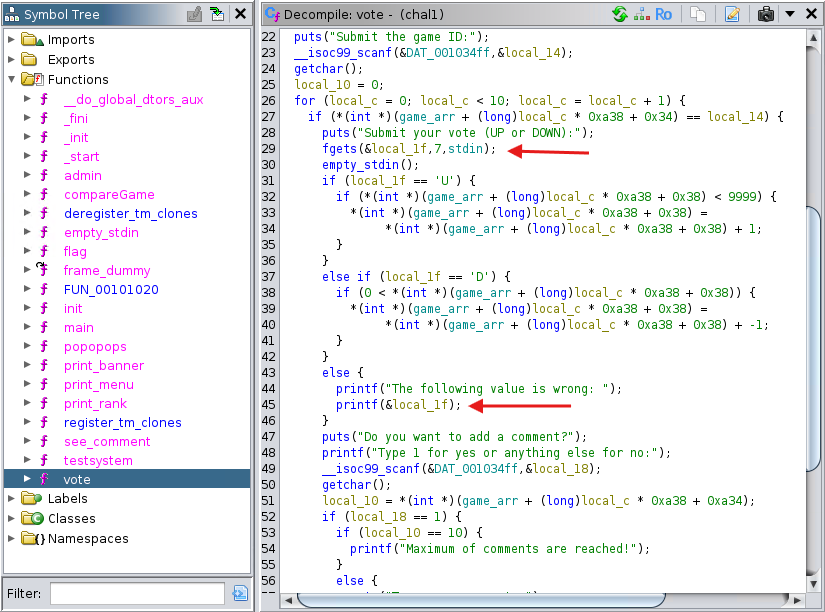
Task: Select the Functions folder icon
Action: [32, 79]
